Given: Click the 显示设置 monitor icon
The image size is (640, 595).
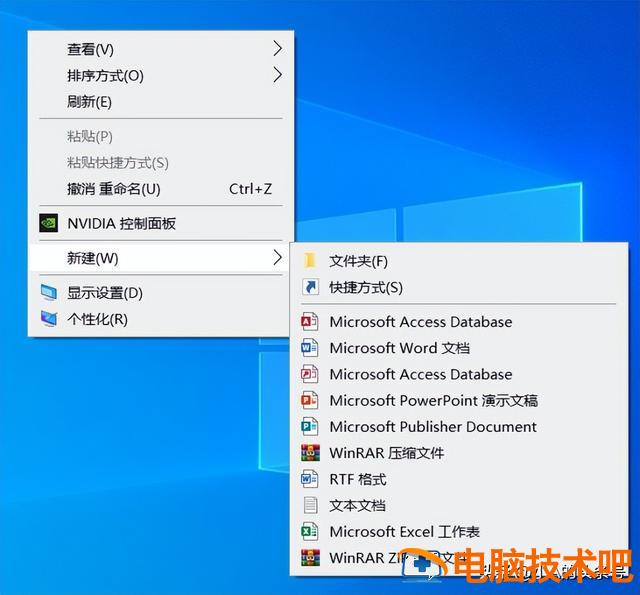Looking at the screenshot, I should coord(49,293).
